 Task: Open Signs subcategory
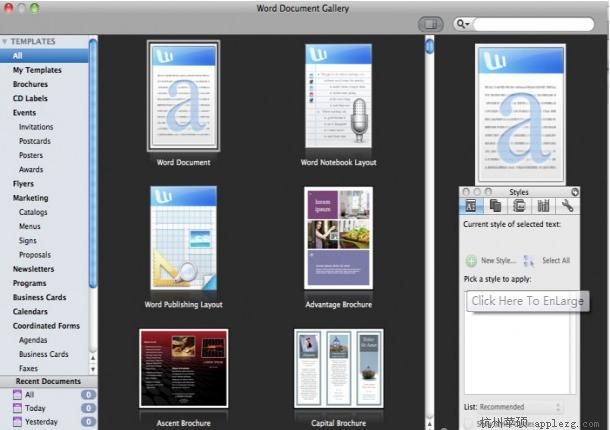[x=28, y=240]
